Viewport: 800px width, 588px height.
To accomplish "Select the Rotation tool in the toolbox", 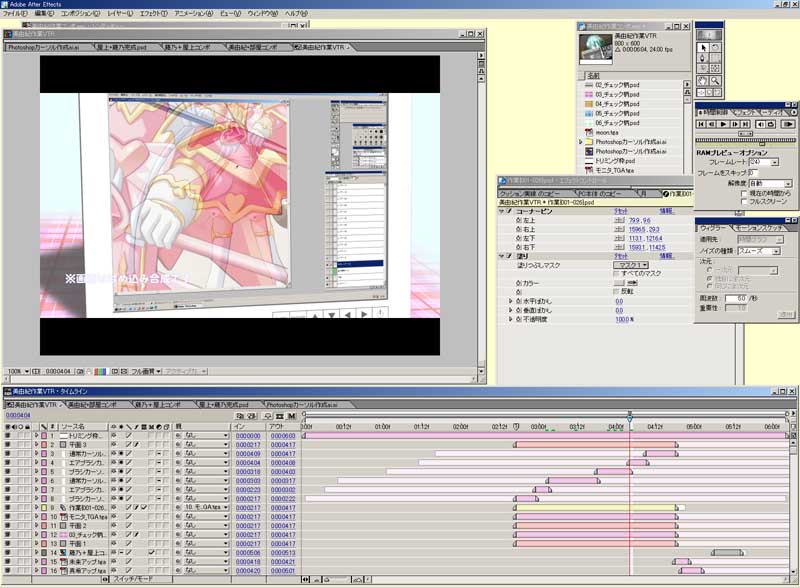I will click(715, 47).
